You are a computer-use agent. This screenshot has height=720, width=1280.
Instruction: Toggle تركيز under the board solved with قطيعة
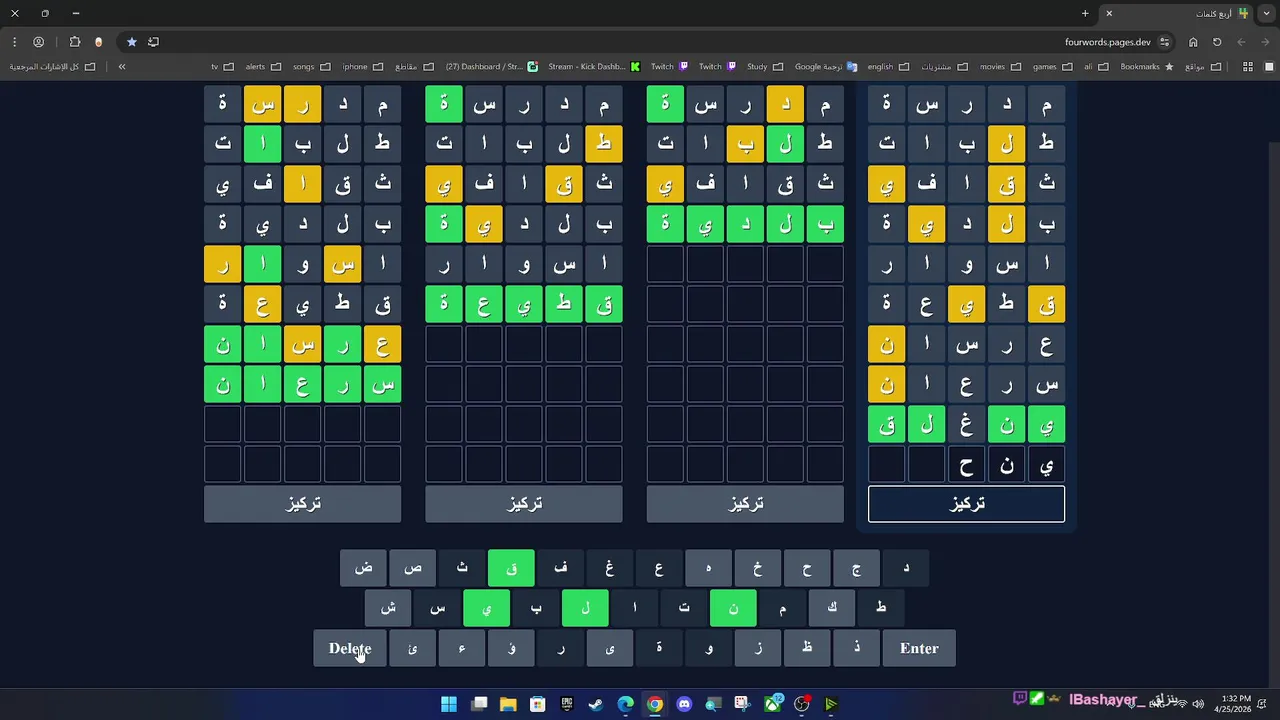coord(524,504)
